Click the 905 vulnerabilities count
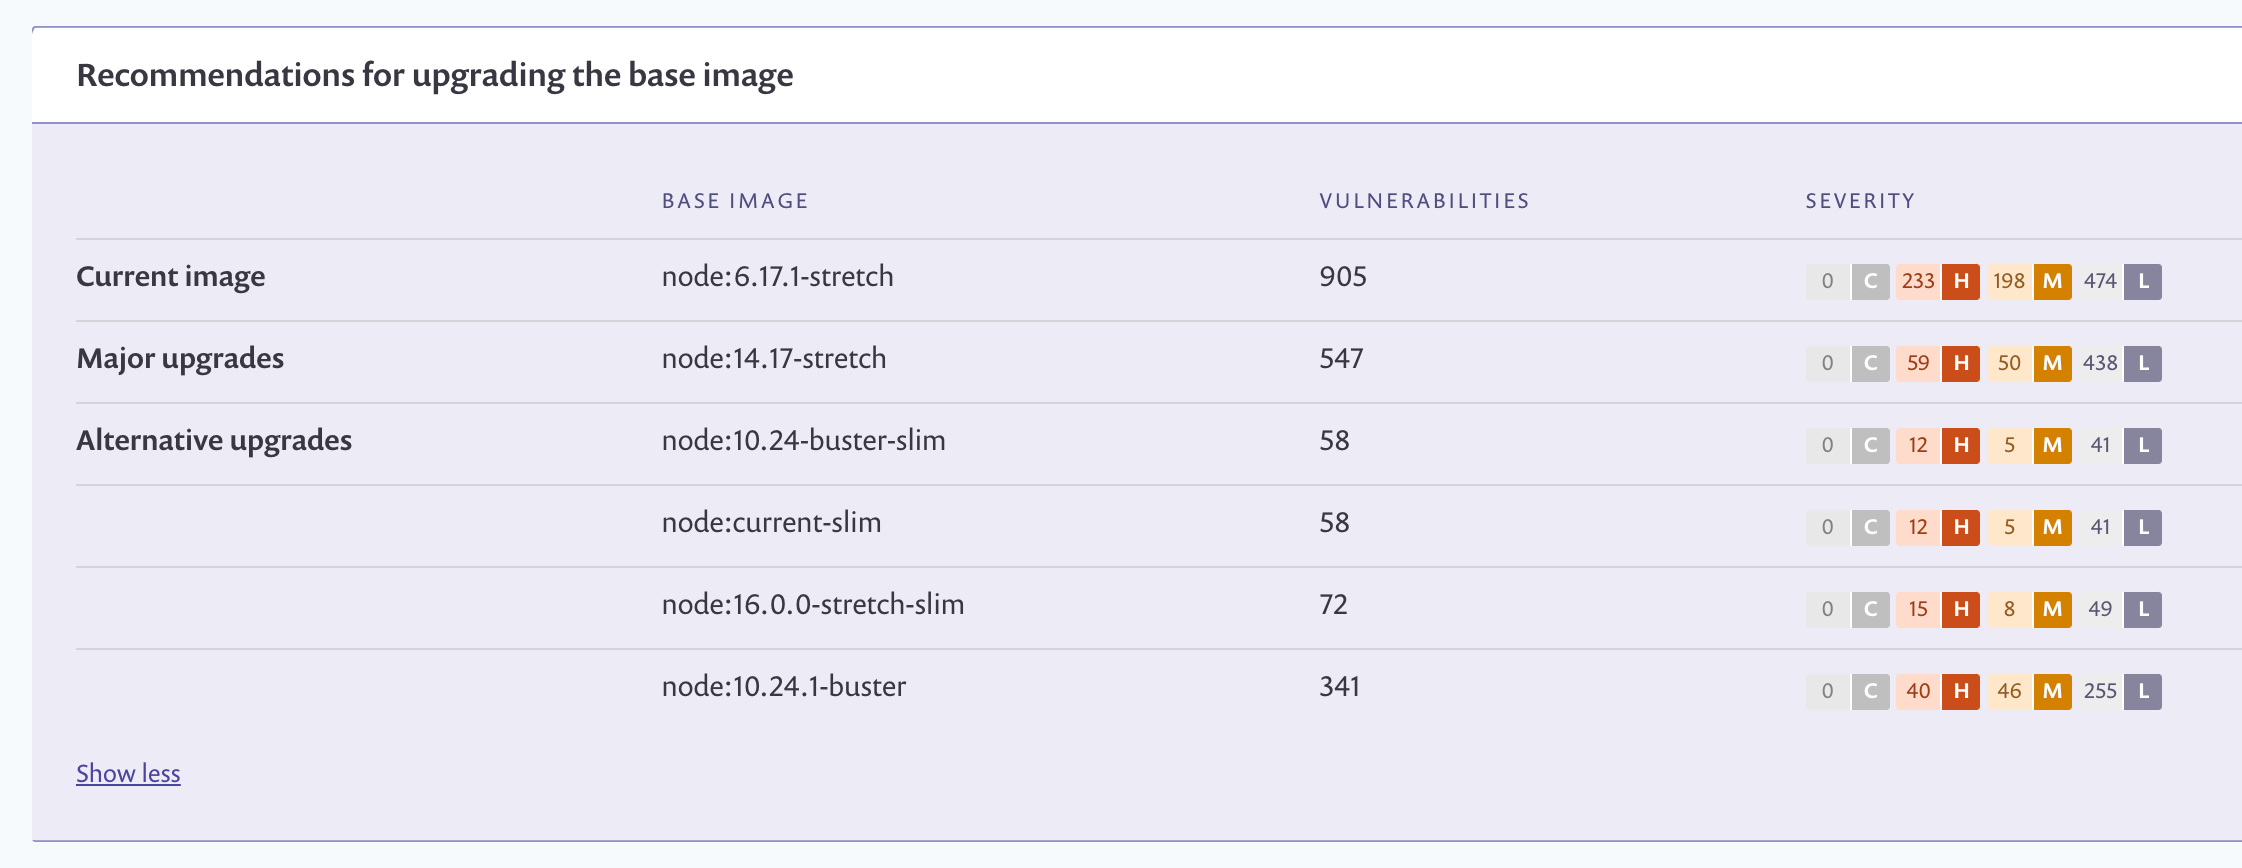Screen dimensions: 2242x868 click(1343, 276)
